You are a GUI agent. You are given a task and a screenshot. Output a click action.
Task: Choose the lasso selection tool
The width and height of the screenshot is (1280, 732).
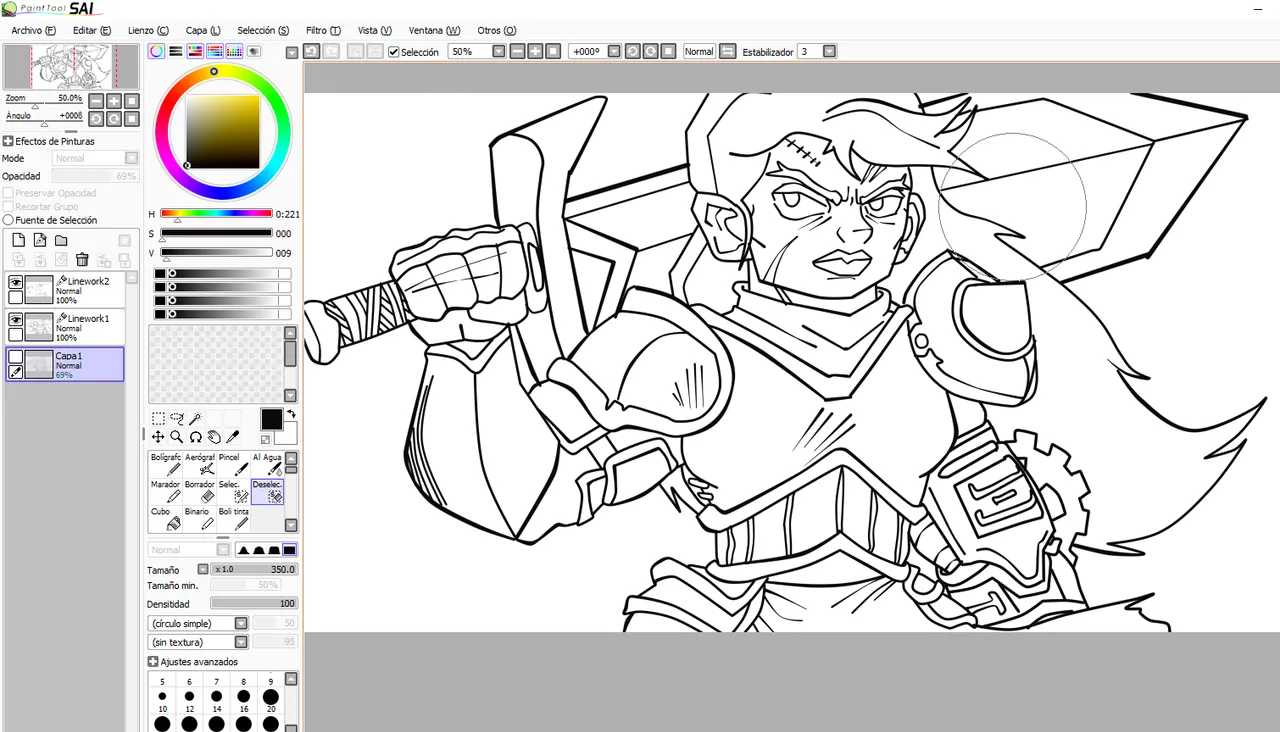coord(177,418)
